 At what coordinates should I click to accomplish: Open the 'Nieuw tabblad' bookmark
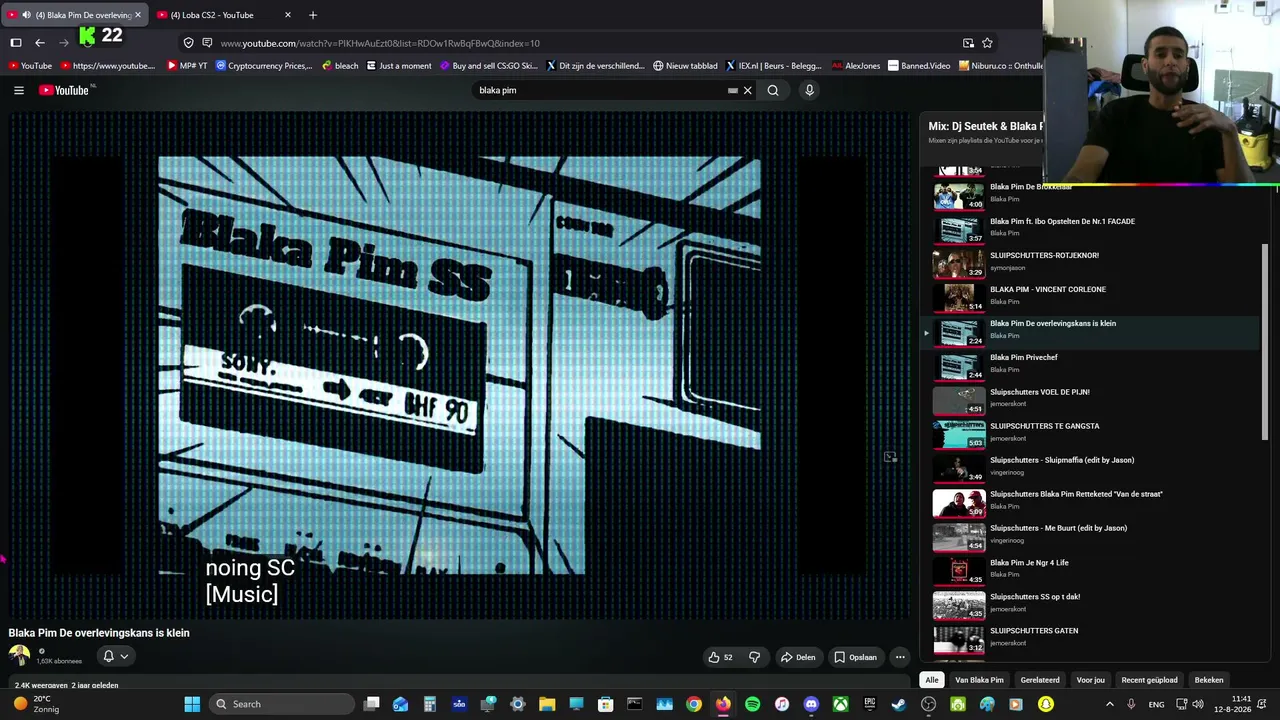[685, 66]
